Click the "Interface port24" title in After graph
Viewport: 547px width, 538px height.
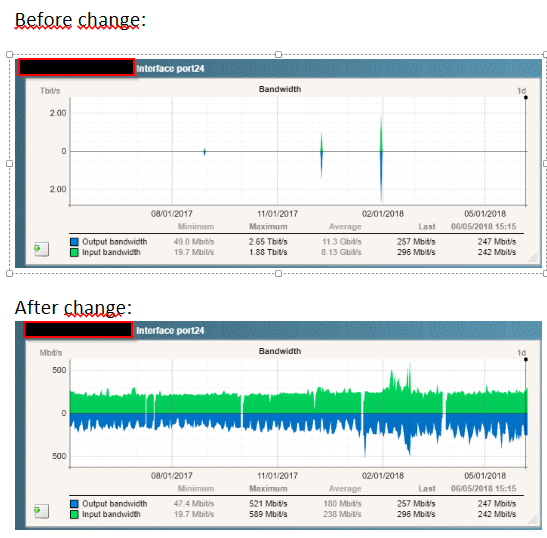(170, 331)
